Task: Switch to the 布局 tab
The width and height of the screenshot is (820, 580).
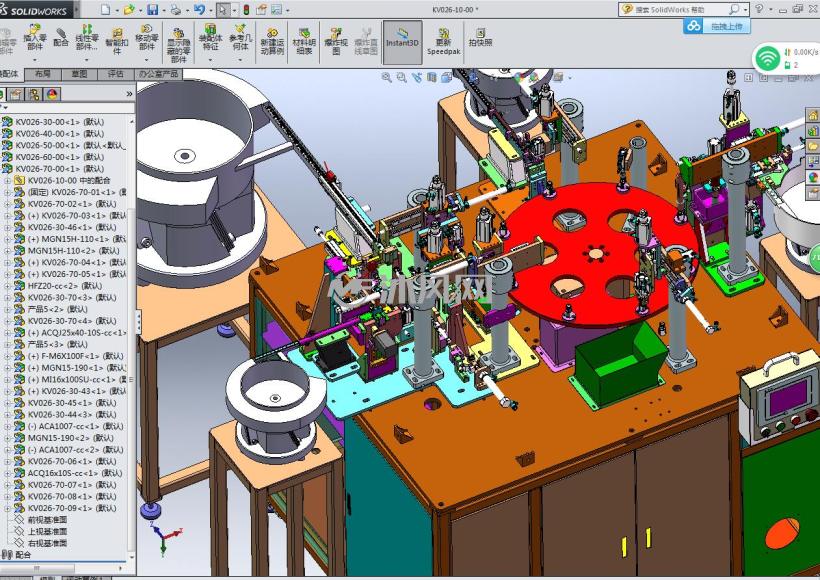Action: coord(43,74)
